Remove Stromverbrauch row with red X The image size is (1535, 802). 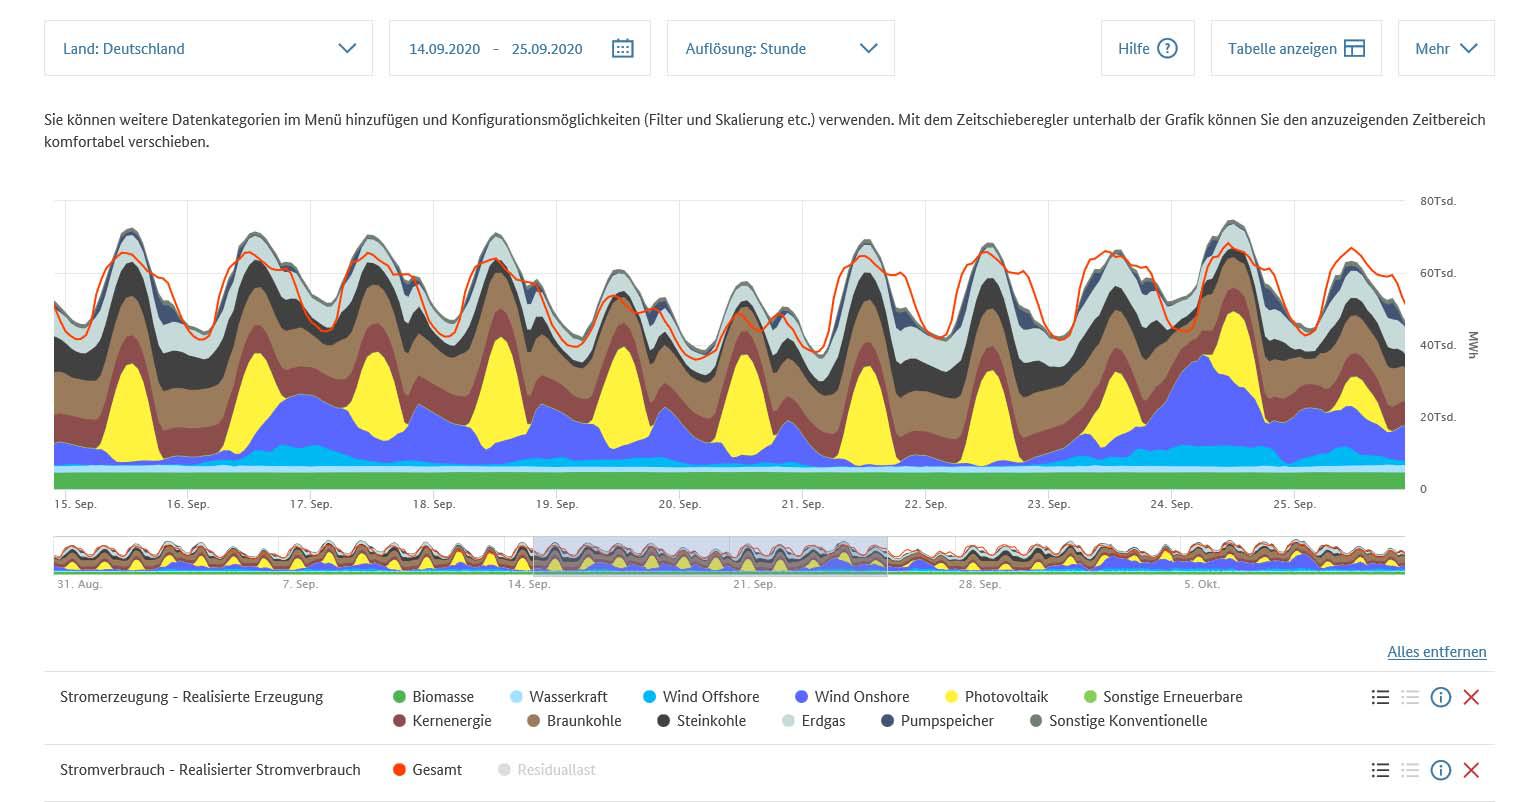[1471, 770]
